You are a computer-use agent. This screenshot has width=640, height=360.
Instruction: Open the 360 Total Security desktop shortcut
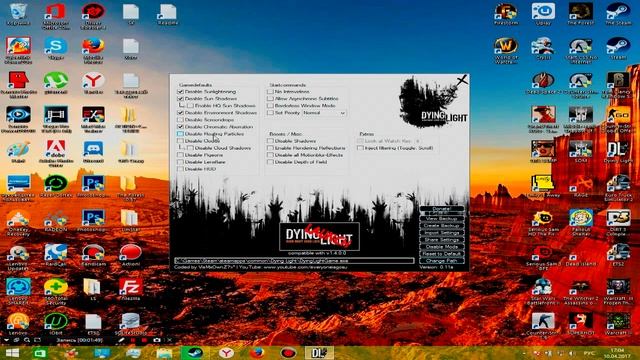[x=56, y=291]
